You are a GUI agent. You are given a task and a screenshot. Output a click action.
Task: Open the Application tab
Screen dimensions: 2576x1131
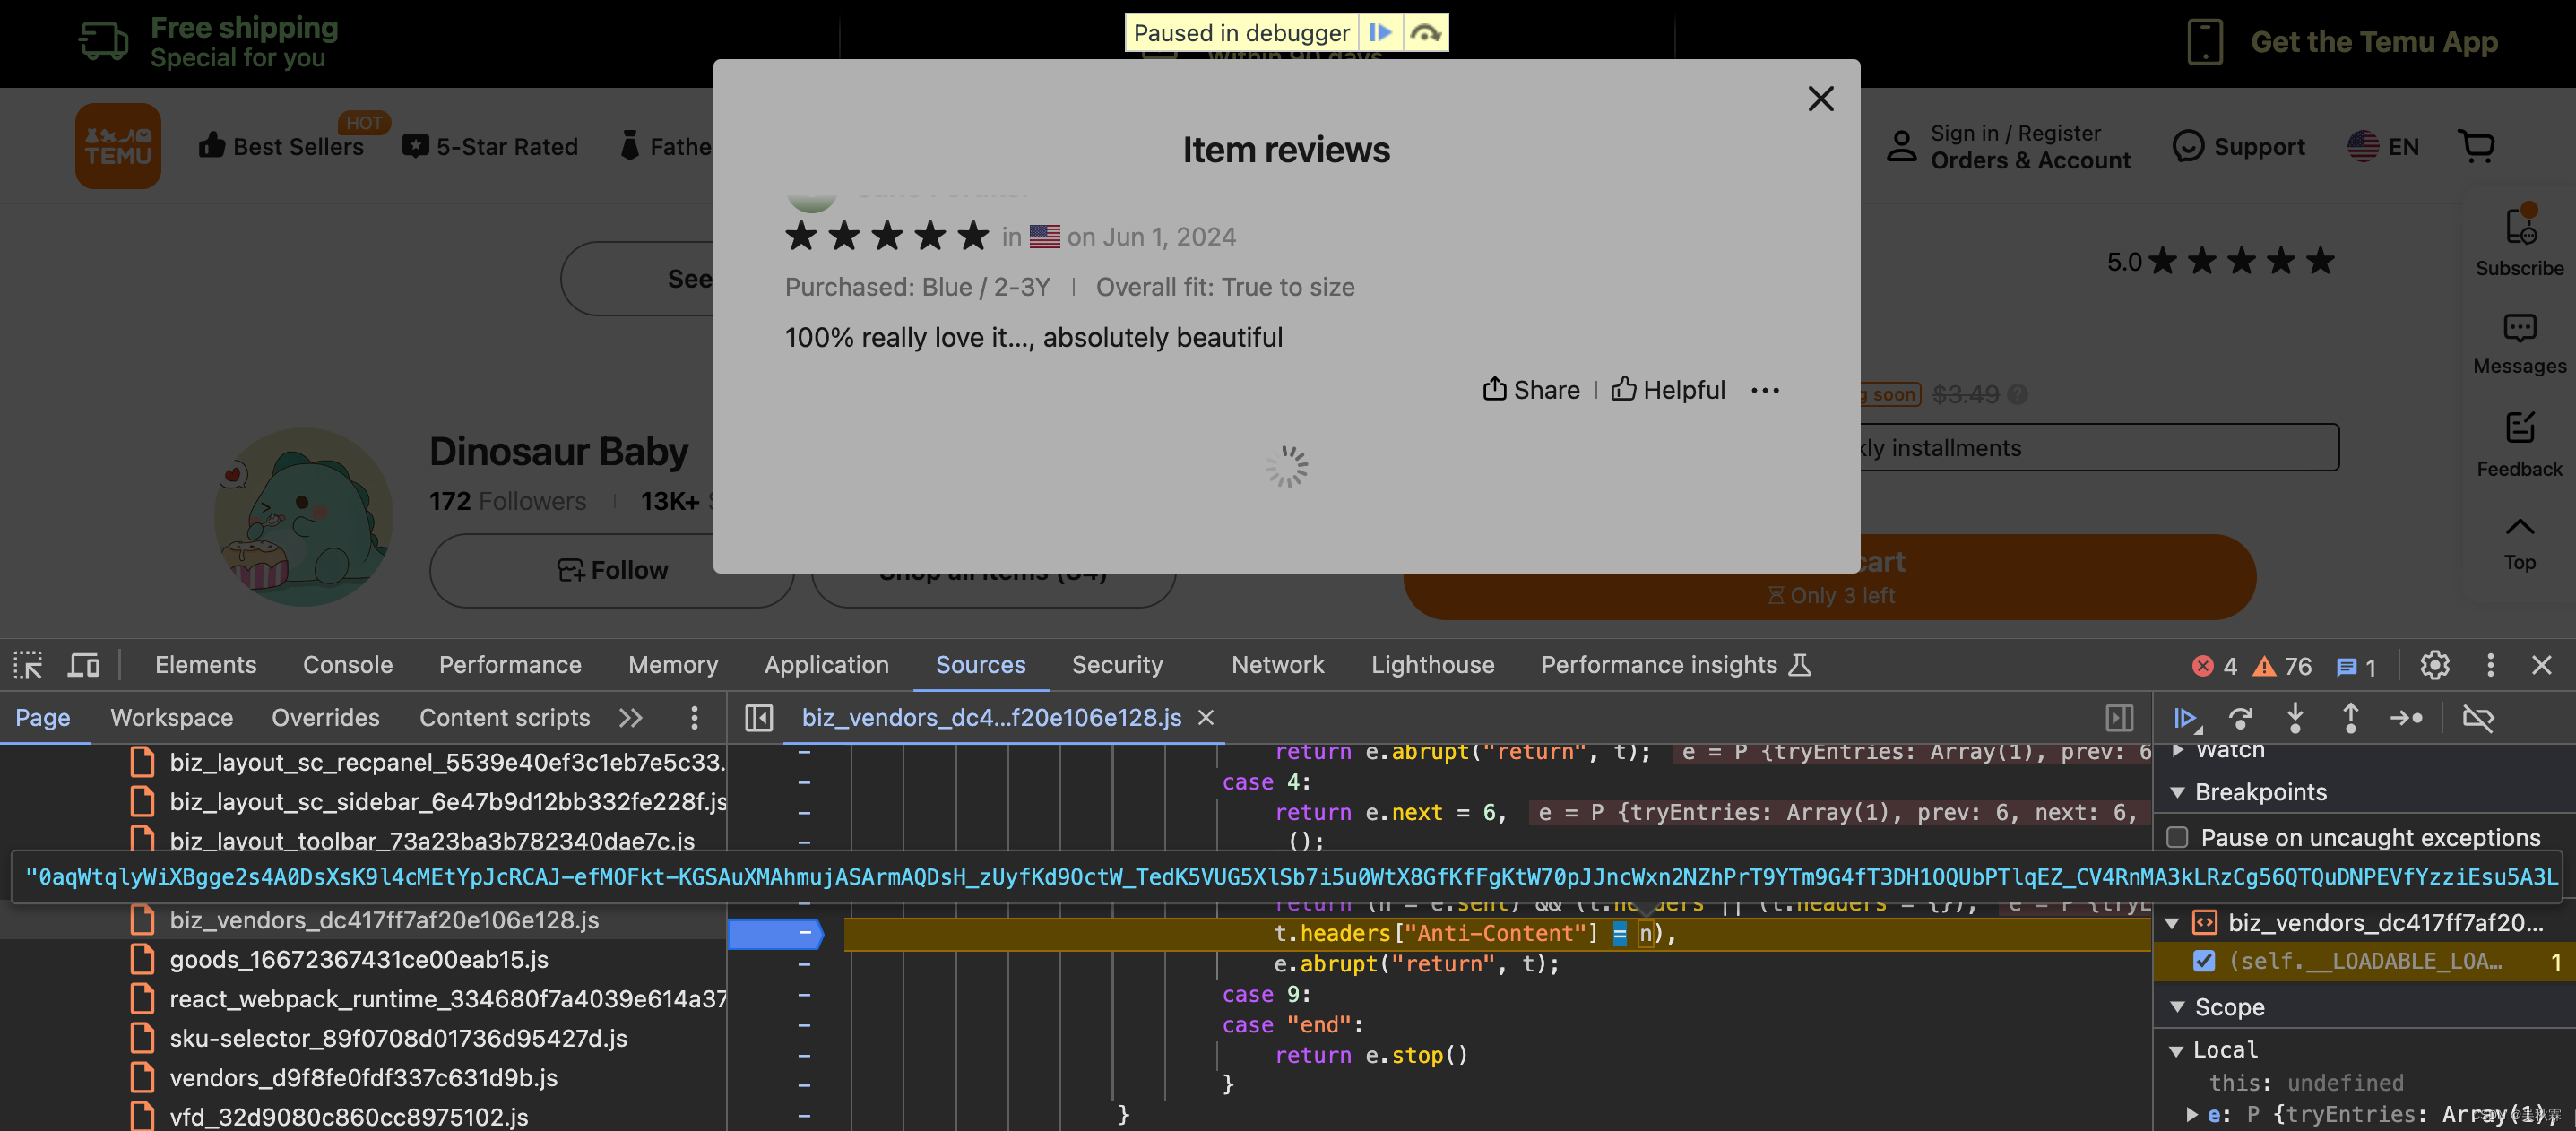(826, 665)
